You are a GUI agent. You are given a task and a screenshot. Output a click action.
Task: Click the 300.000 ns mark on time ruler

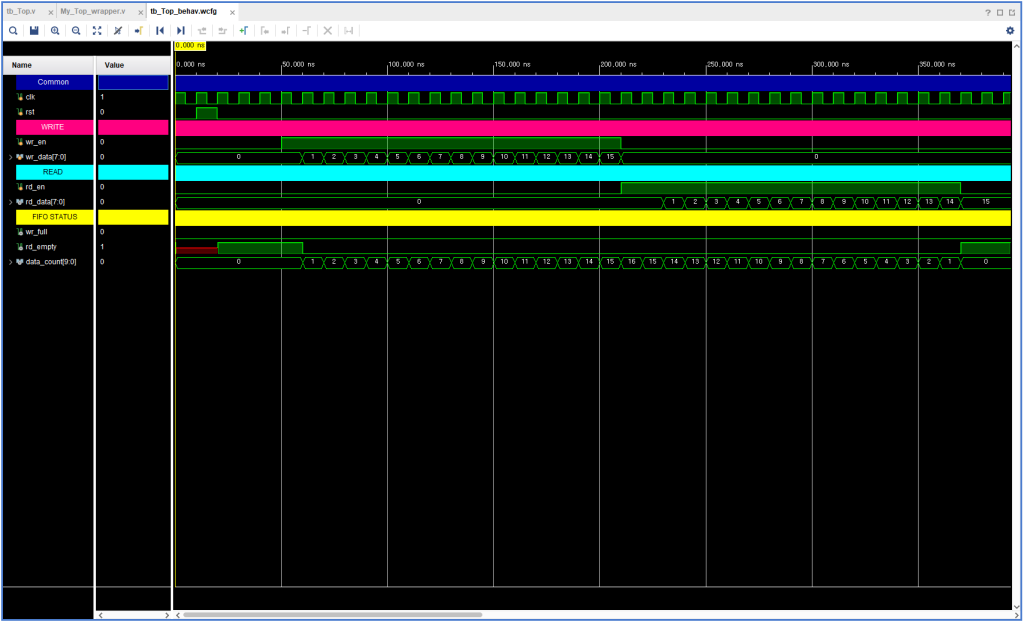click(831, 65)
